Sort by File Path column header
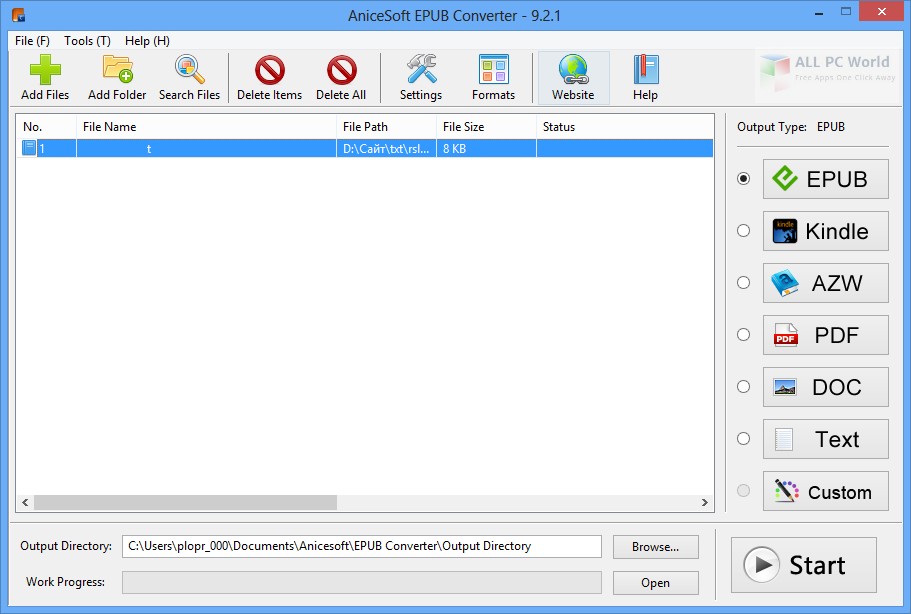The width and height of the screenshot is (911, 614). pos(386,127)
